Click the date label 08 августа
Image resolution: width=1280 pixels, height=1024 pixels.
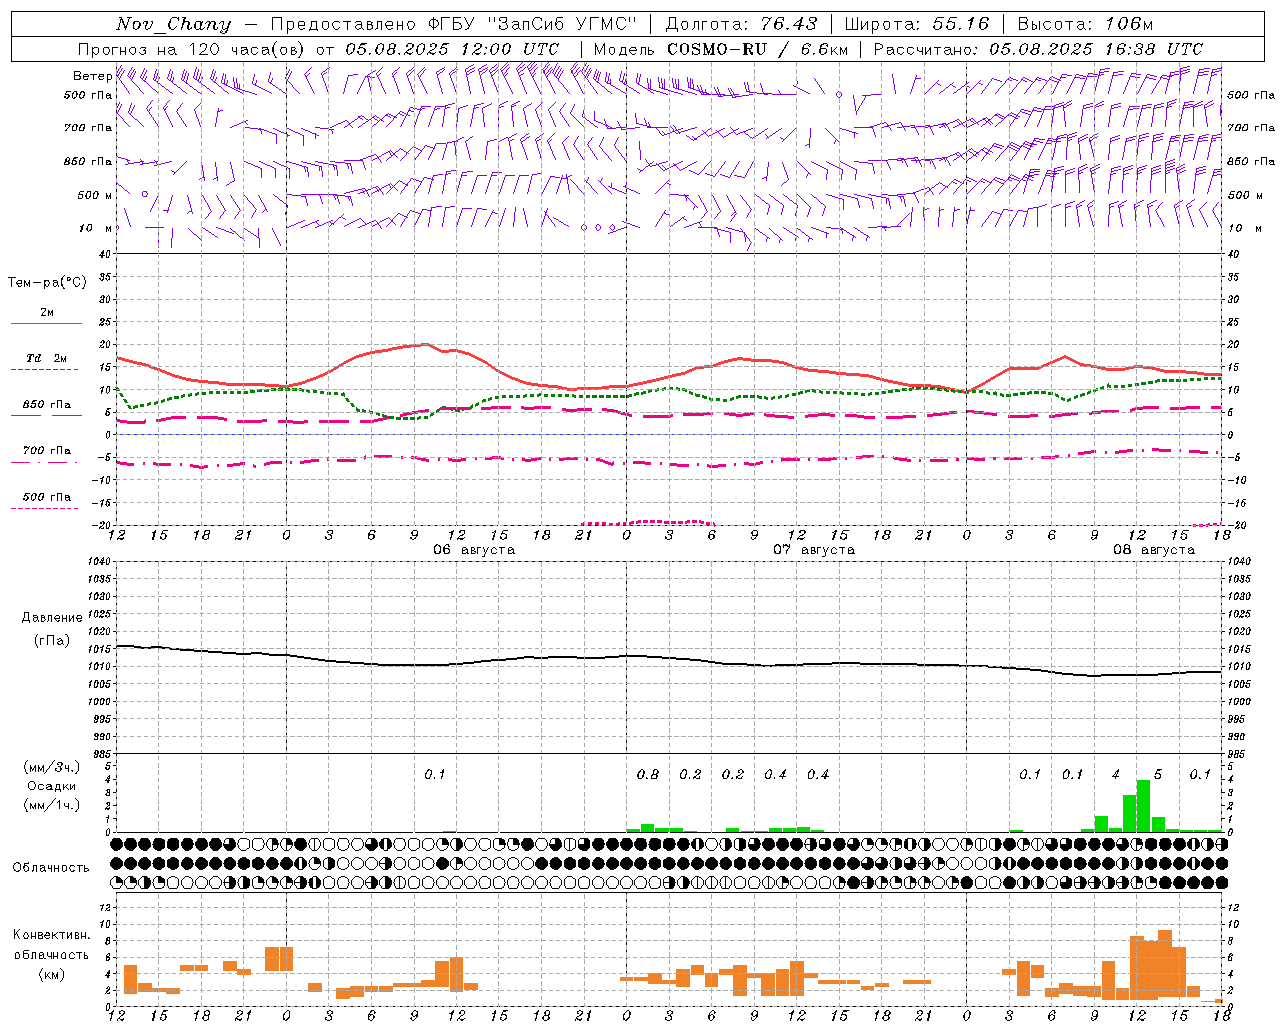[1154, 550]
